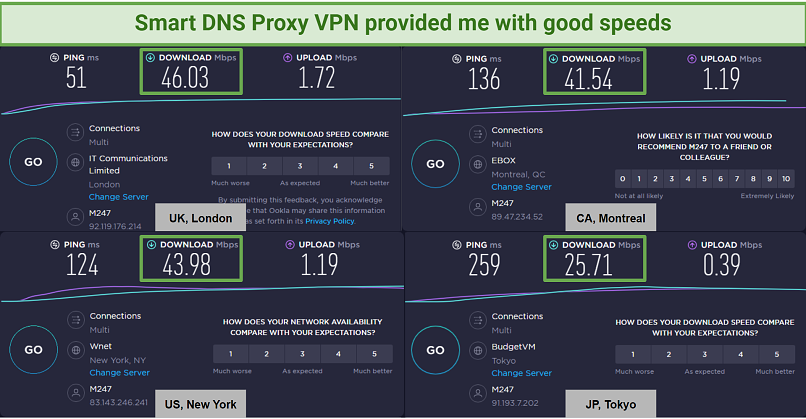Click the IP address 83.143.246.241
This screenshot has height=419, width=806.
119,403
